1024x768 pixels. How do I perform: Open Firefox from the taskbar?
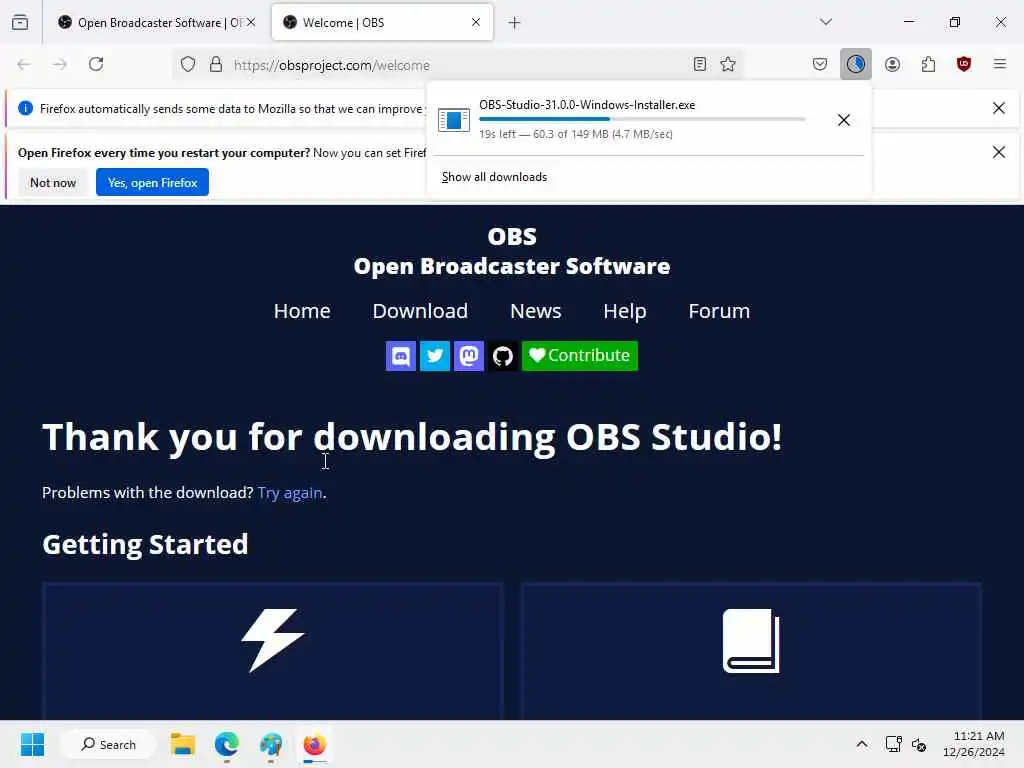click(x=315, y=744)
